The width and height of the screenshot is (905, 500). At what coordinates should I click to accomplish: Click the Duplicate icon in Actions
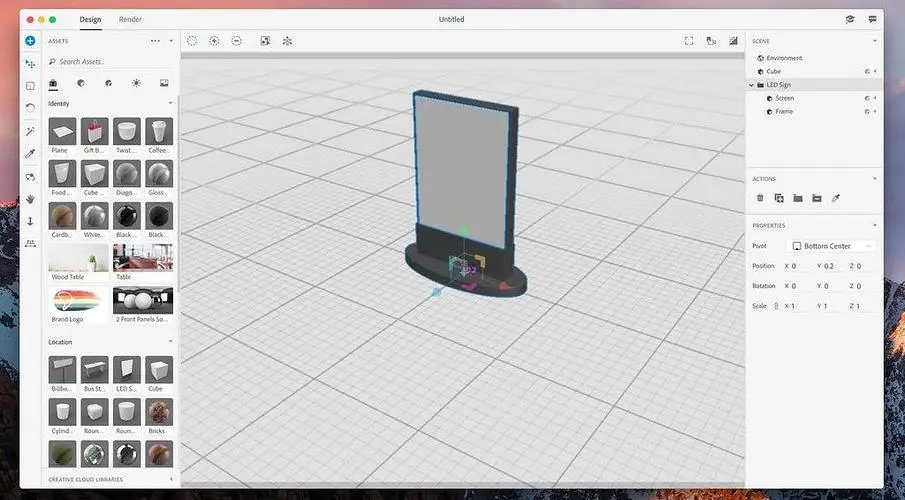(x=779, y=198)
